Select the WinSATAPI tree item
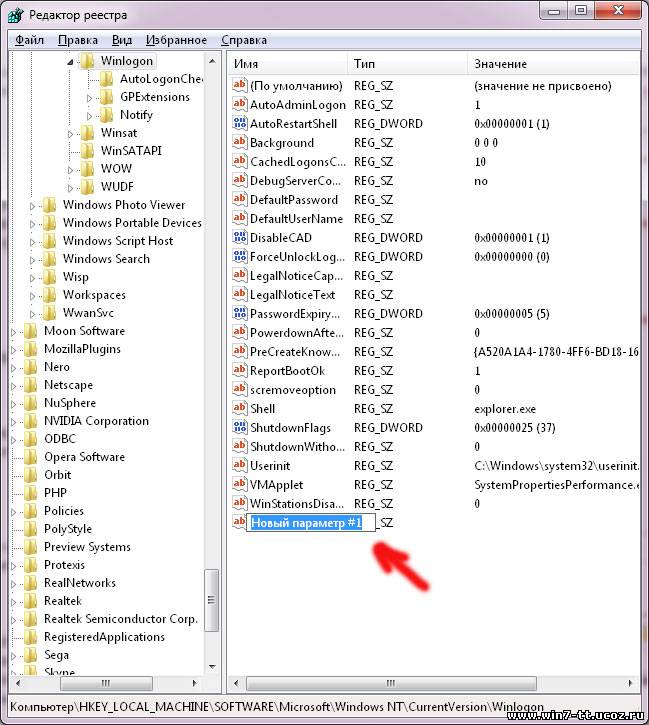Image resolution: width=649 pixels, height=725 pixels. click(x=131, y=151)
